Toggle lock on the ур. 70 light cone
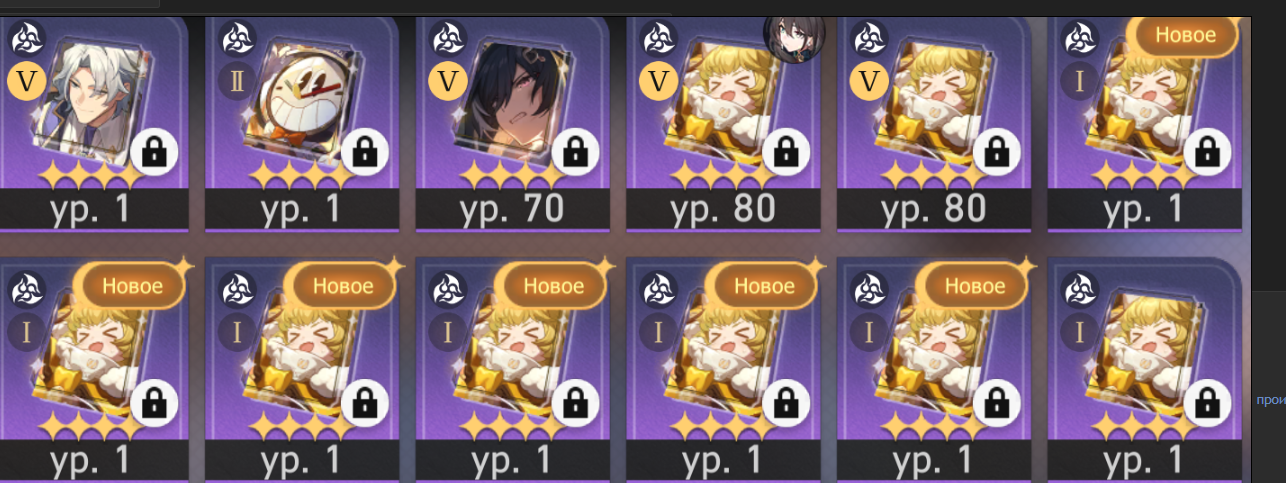 (x=576, y=152)
